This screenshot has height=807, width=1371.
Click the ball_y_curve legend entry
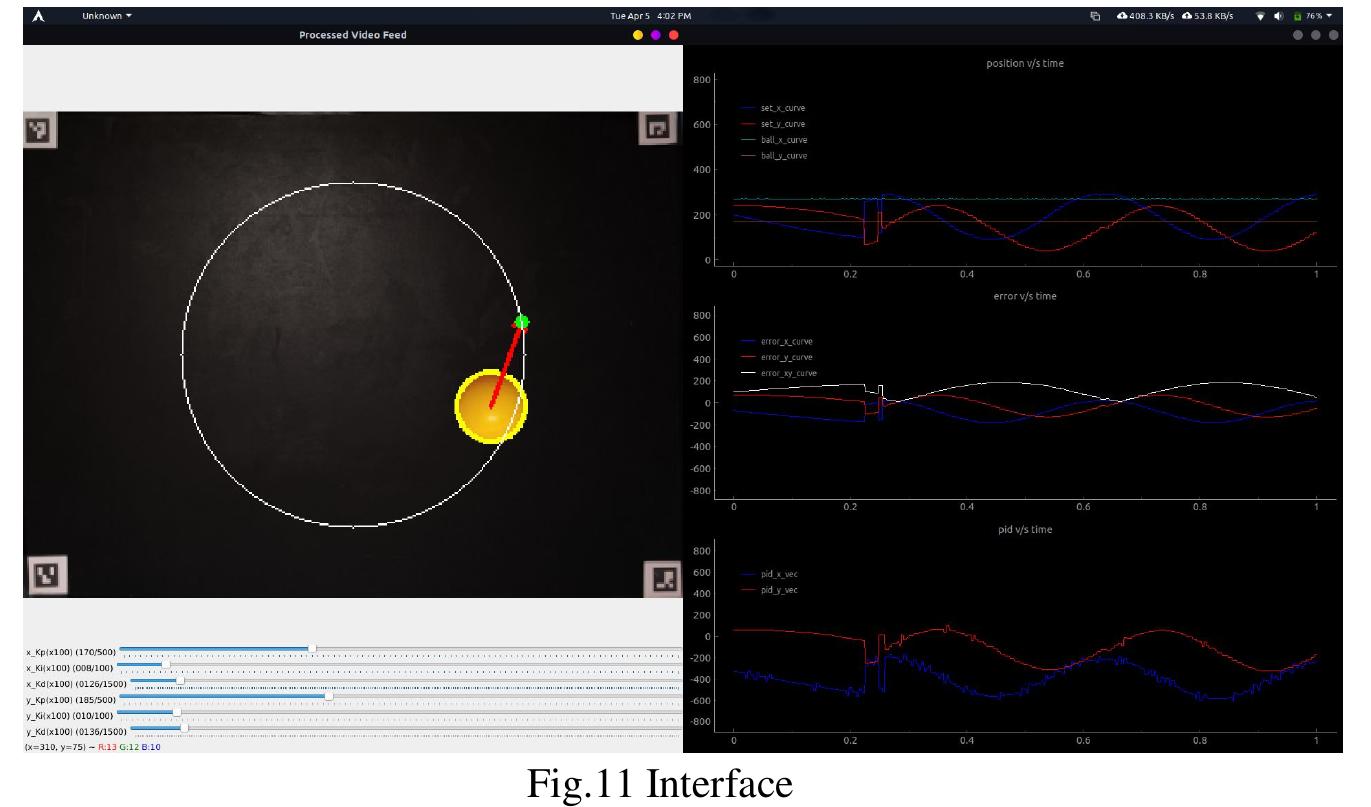tap(773, 156)
